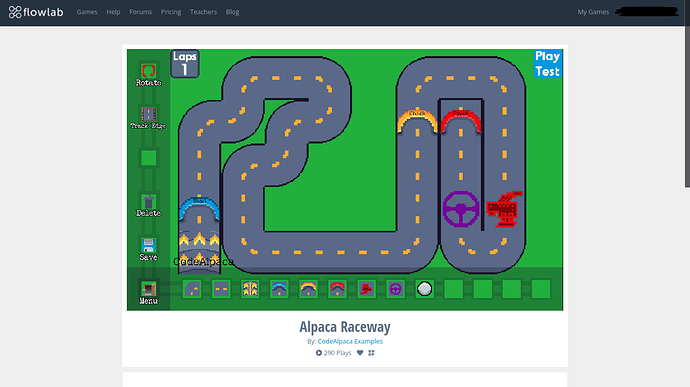Open the in-game Menu icon
Image resolution: width=690 pixels, height=387 pixels.
click(148, 289)
